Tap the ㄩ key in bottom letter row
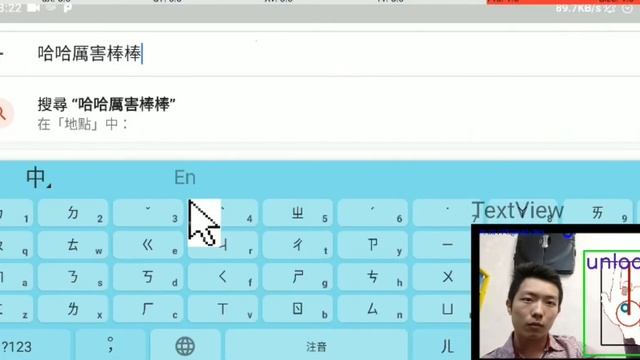The image size is (640, 360). pyautogui.click(x=442, y=309)
